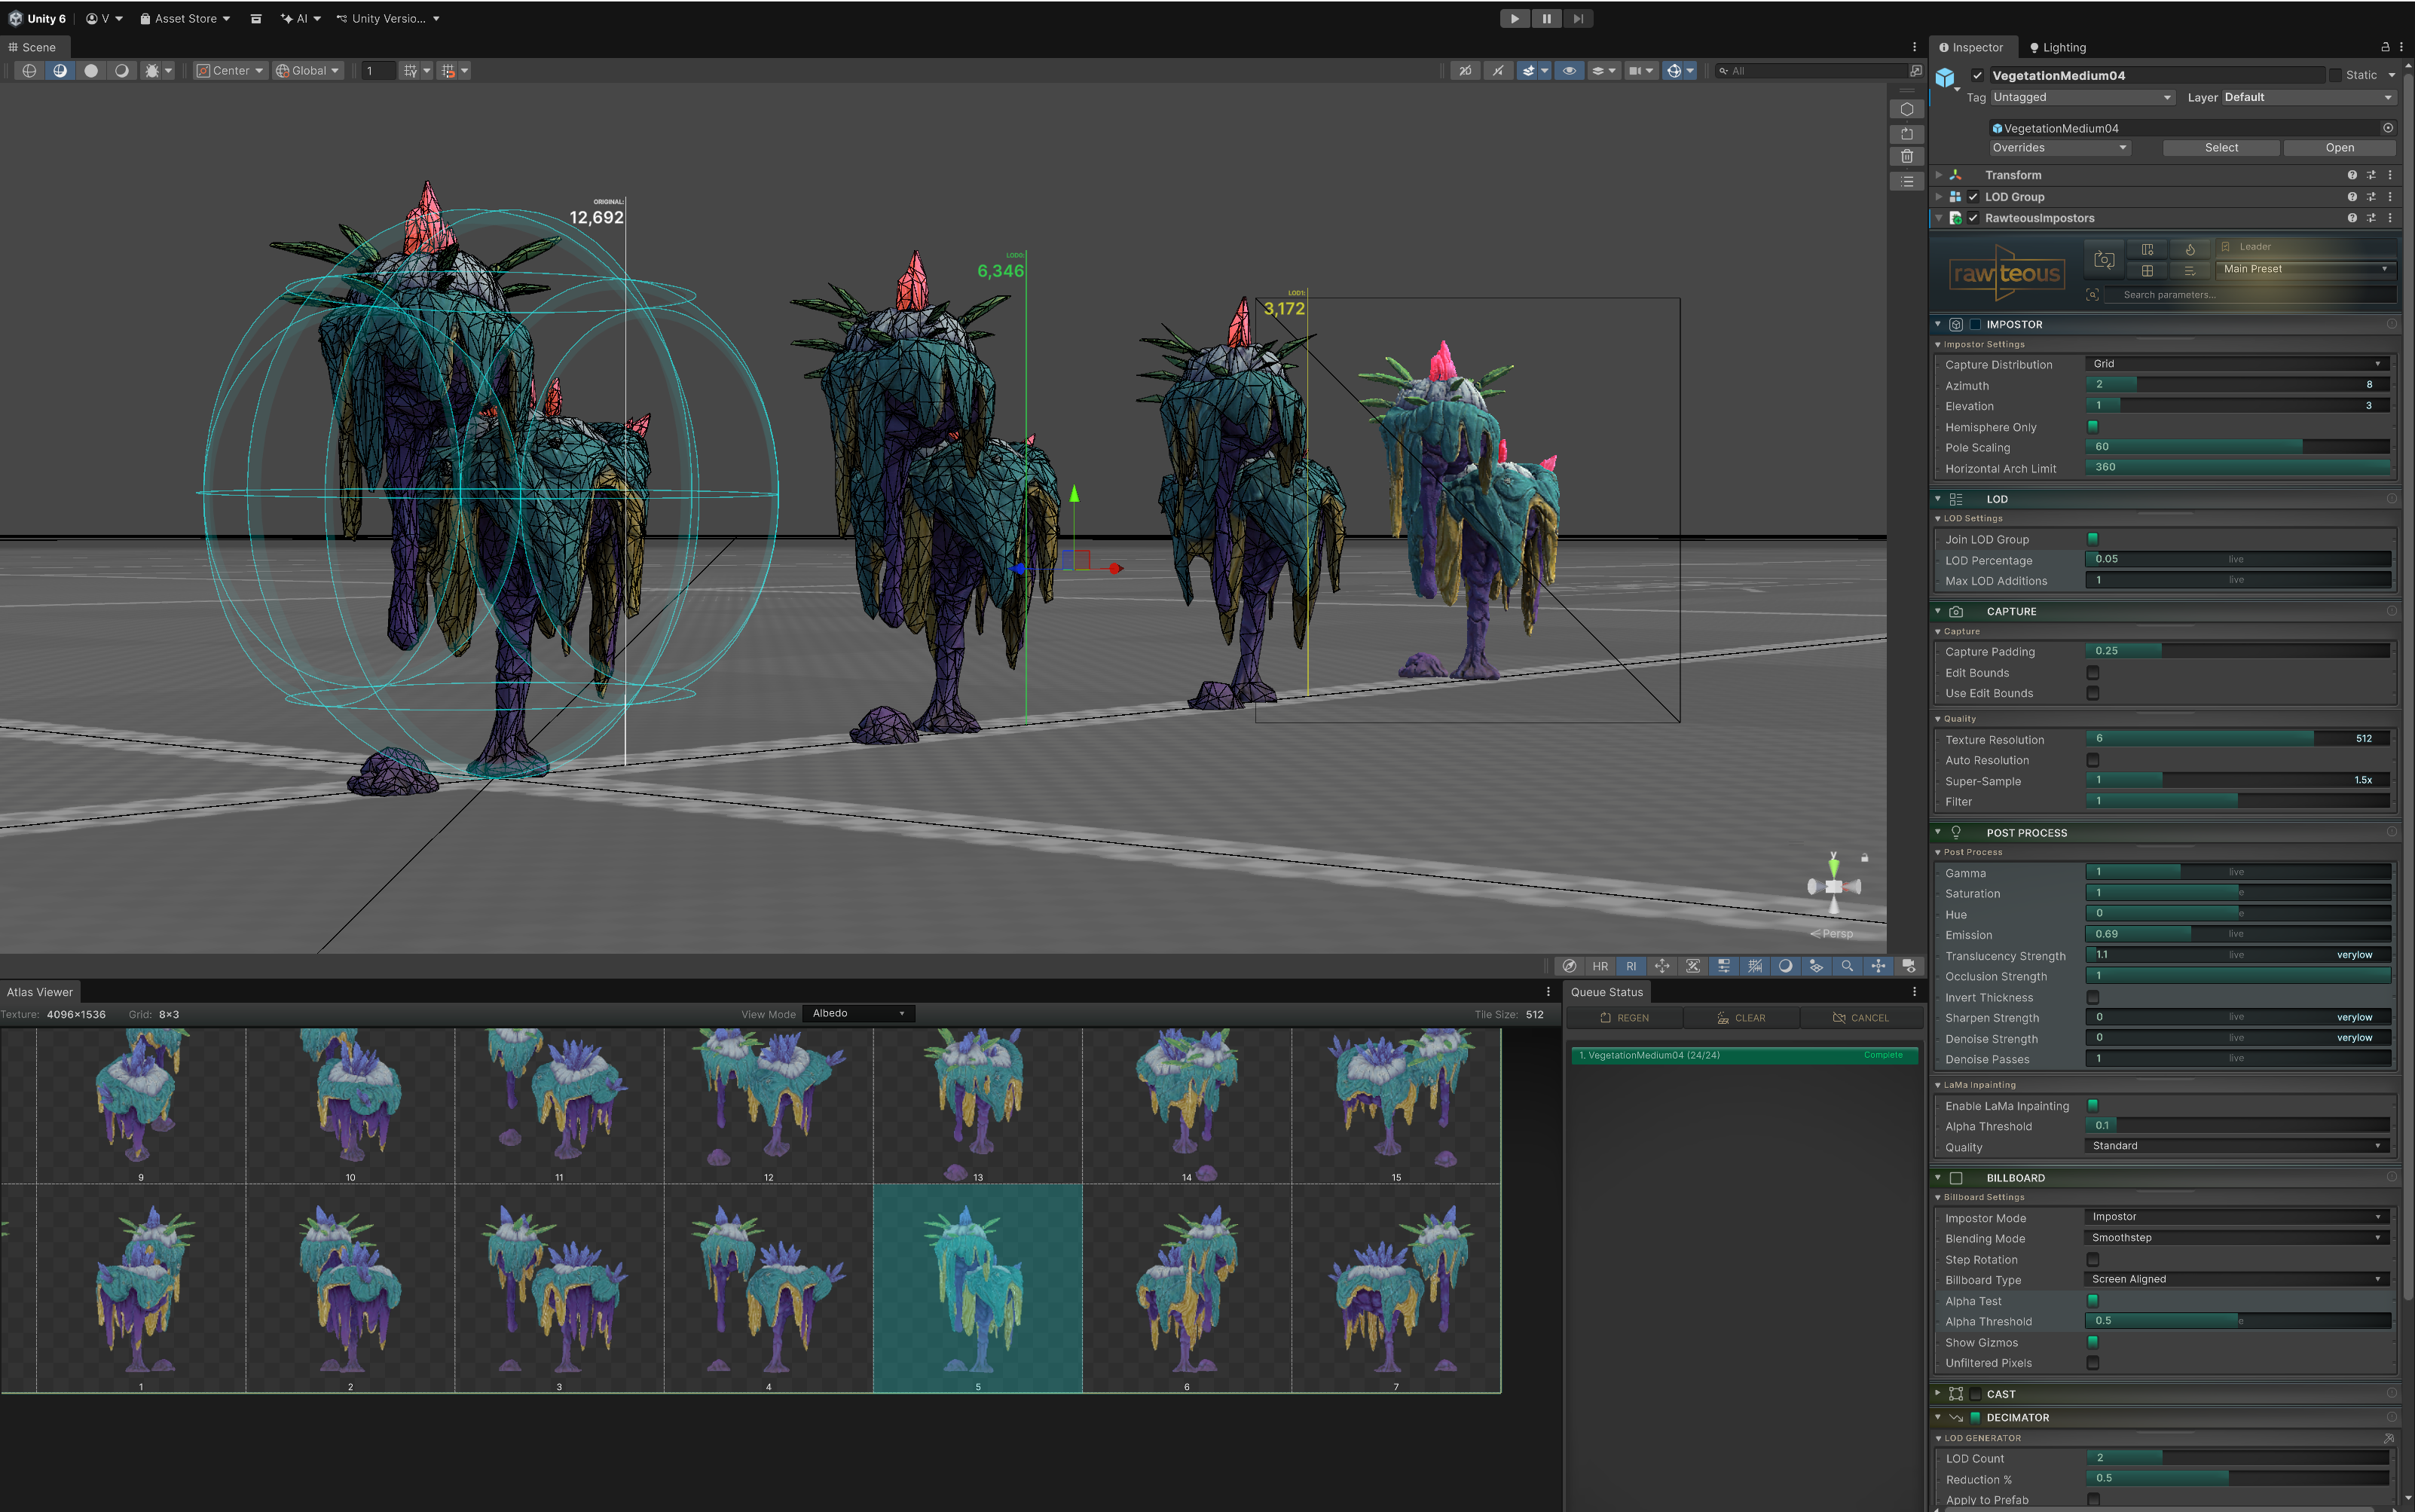Click the Open prefab button
Screen dimensions: 2415x1512
click(2338, 148)
